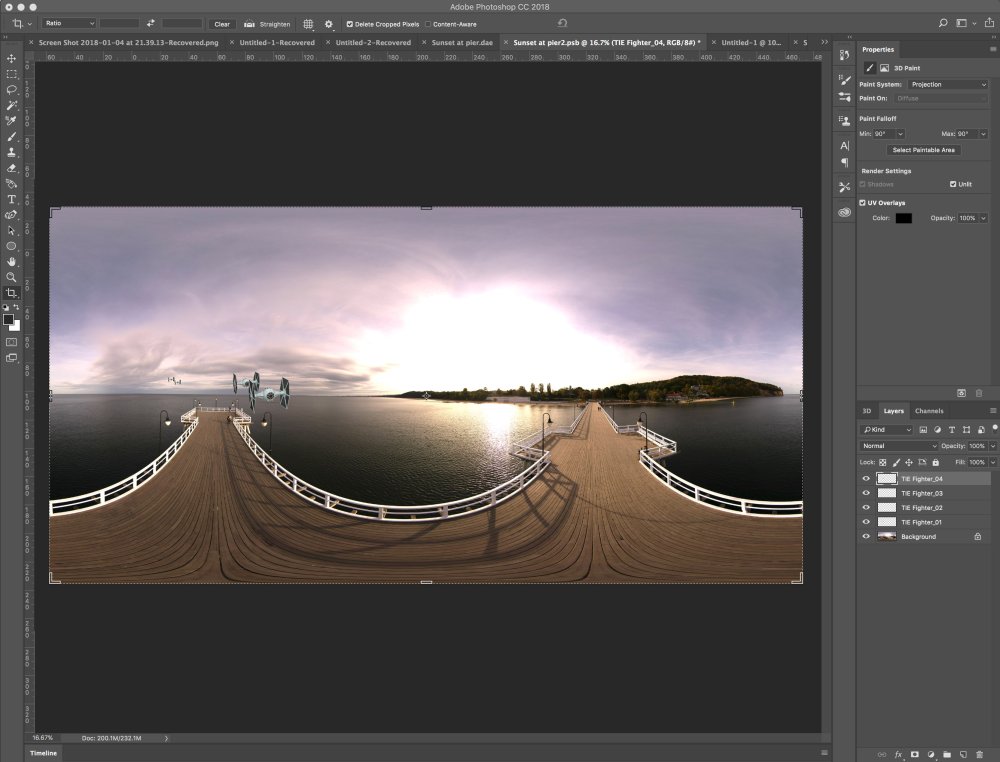This screenshot has width=1000, height=762.
Task: Select the Eyedropper tool
Action: click(x=11, y=121)
